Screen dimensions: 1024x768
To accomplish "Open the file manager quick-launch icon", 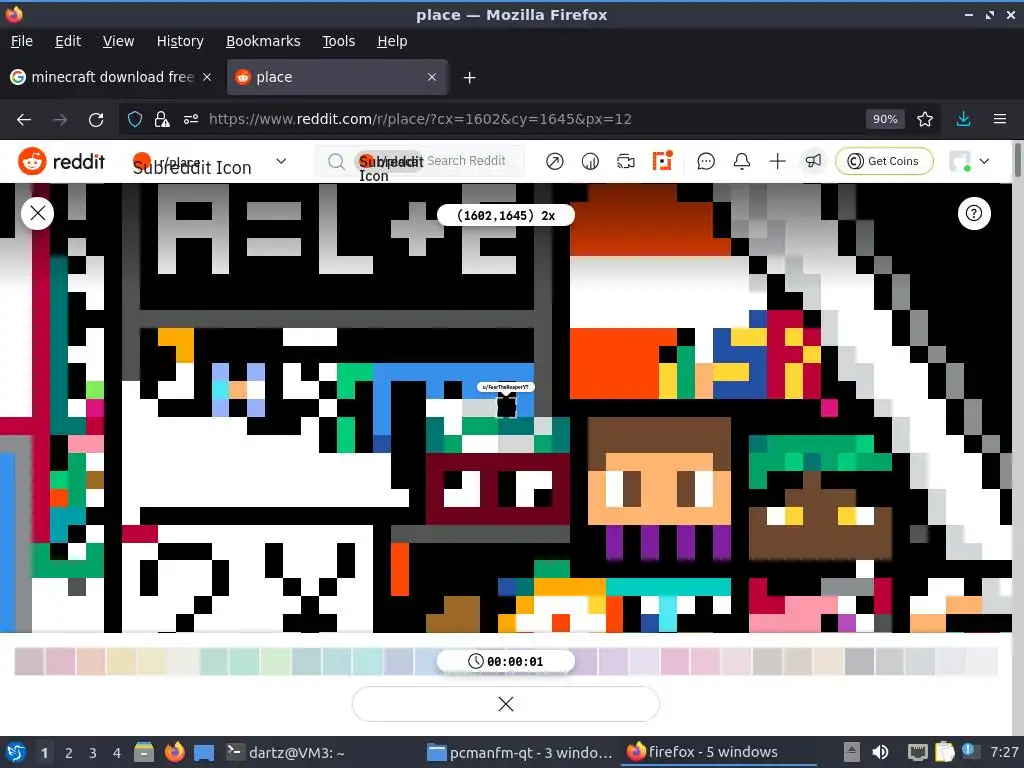I will coord(144,752).
